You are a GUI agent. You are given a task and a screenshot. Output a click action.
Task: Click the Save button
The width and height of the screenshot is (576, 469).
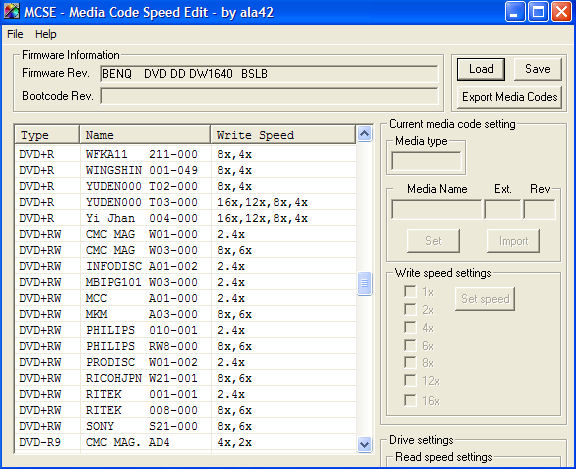[x=538, y=69]
